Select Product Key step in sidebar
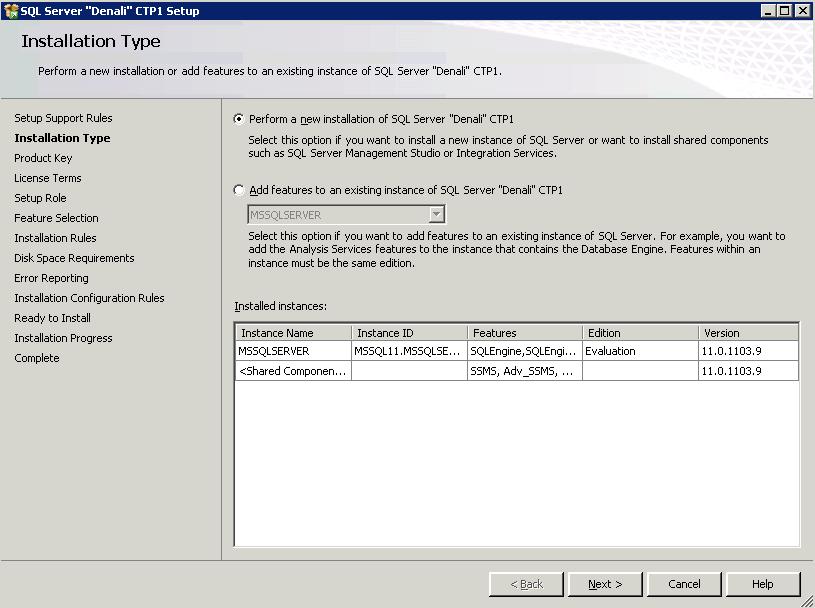This screenshot has width=815, height=608. click(43, 158)
